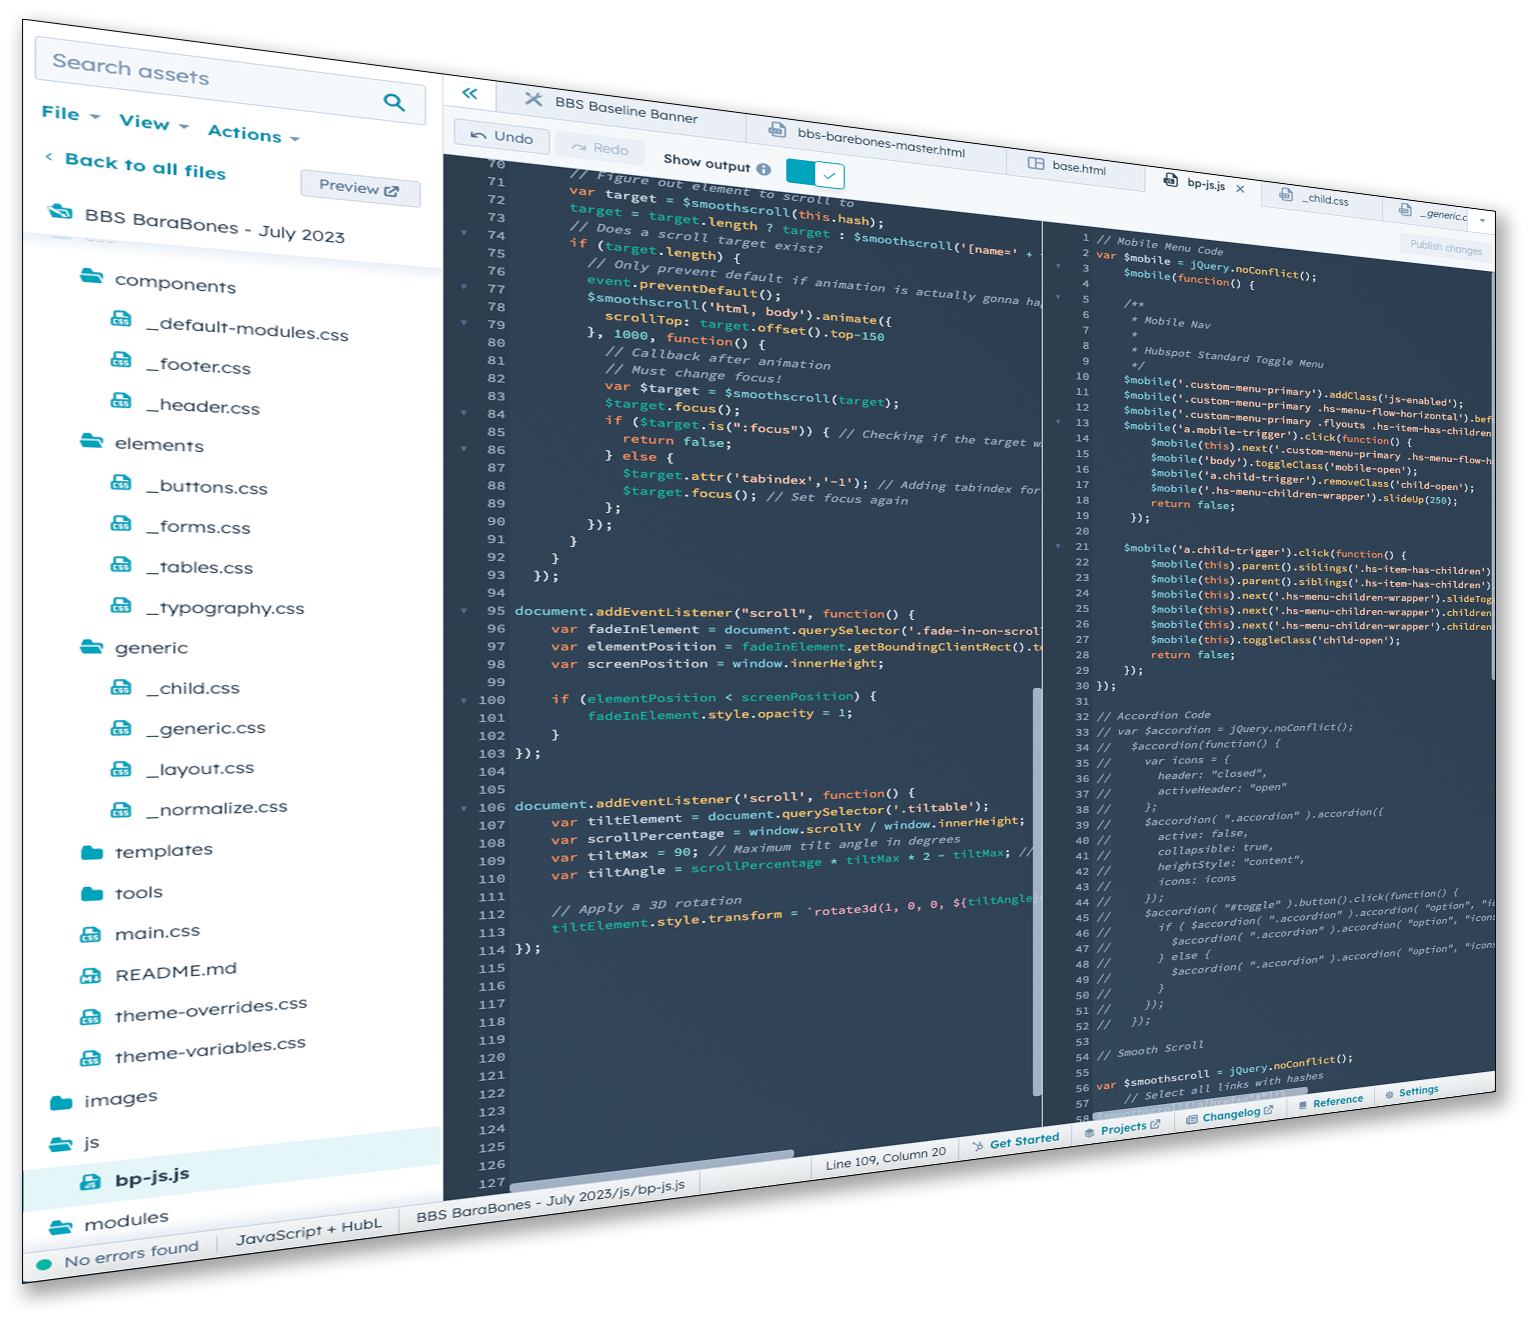
Task: Open Settings in the status bar
Action: [x=1412, y=1092]
